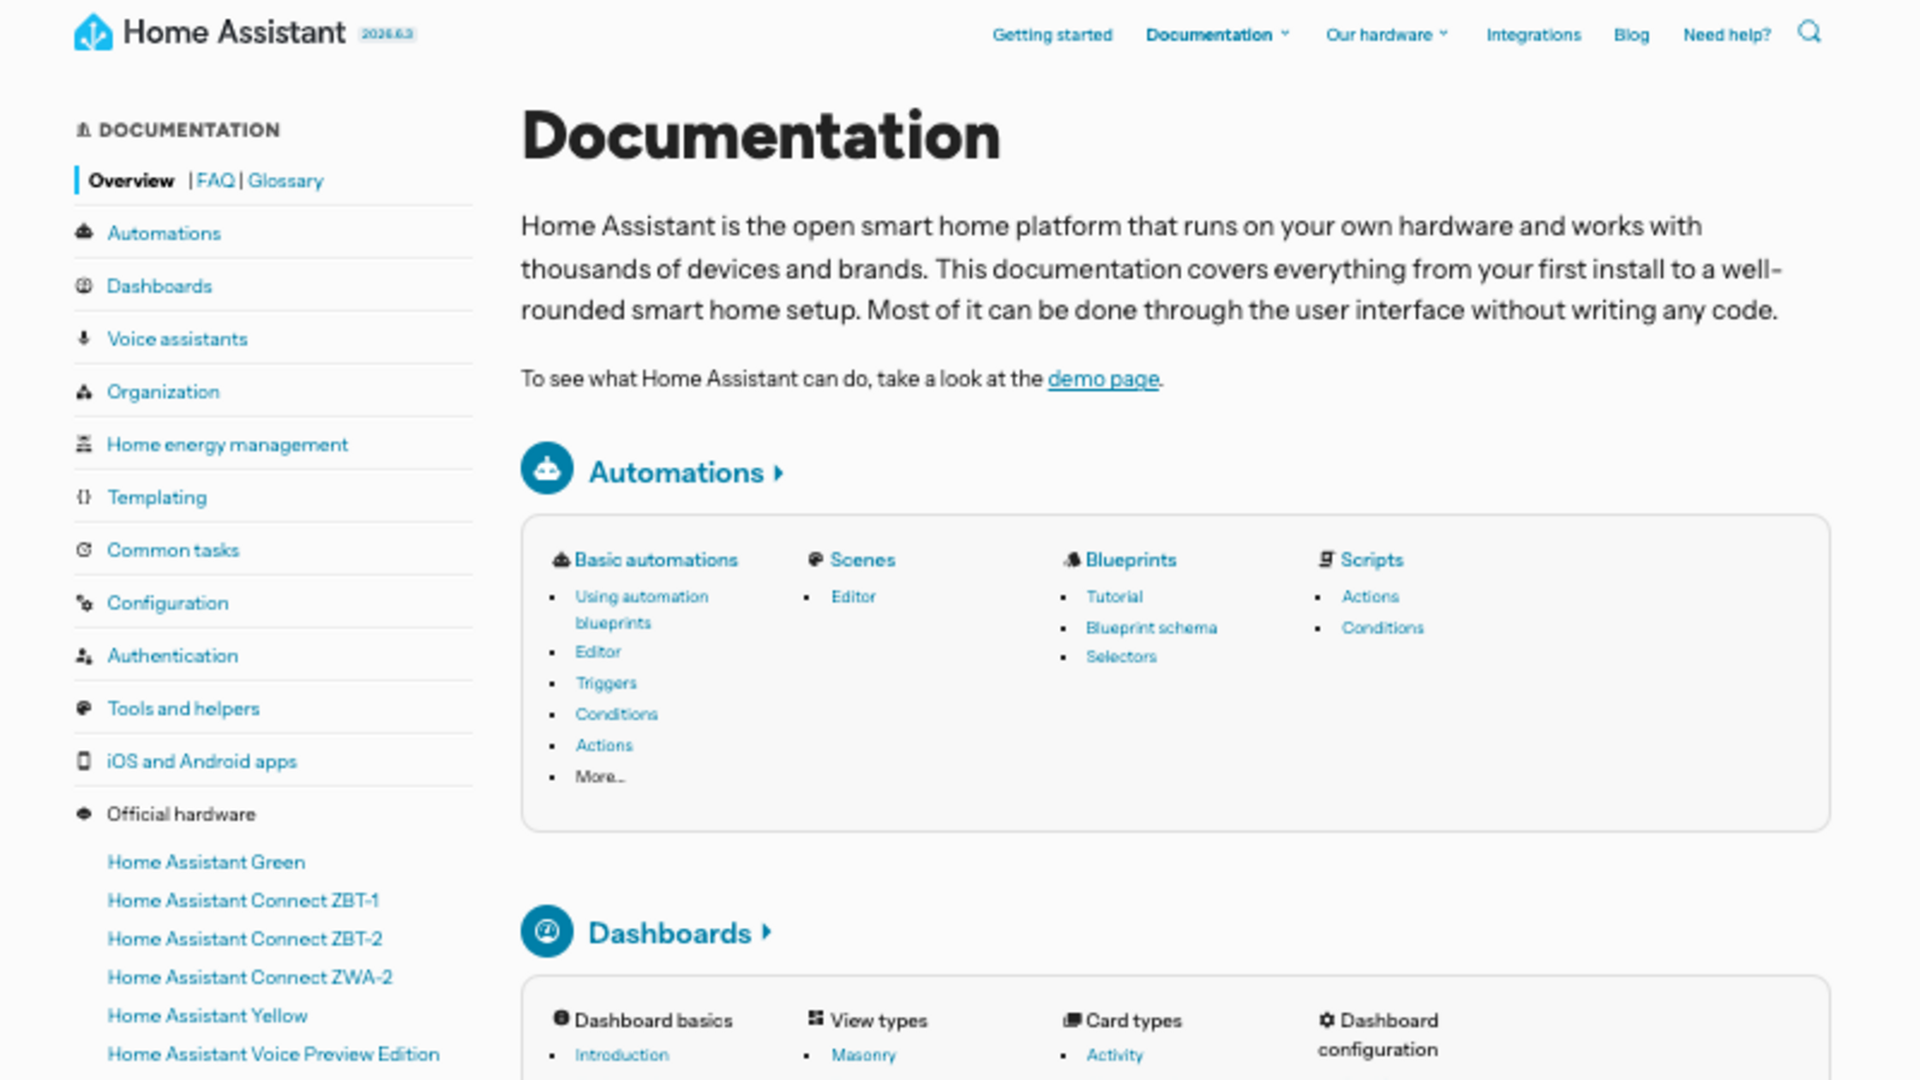This screenshot has height=1080, width=1920.
Task: Open the Scenes heading link
Action: pyautogui.click(x=862, y=560)
